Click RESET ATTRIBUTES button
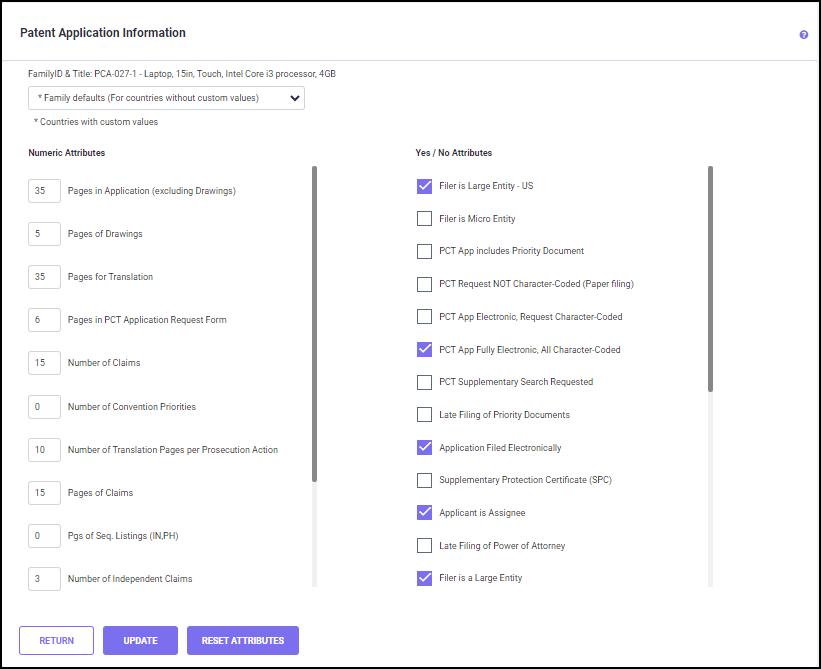Screen dimensions: 821x669 [243, 640]
